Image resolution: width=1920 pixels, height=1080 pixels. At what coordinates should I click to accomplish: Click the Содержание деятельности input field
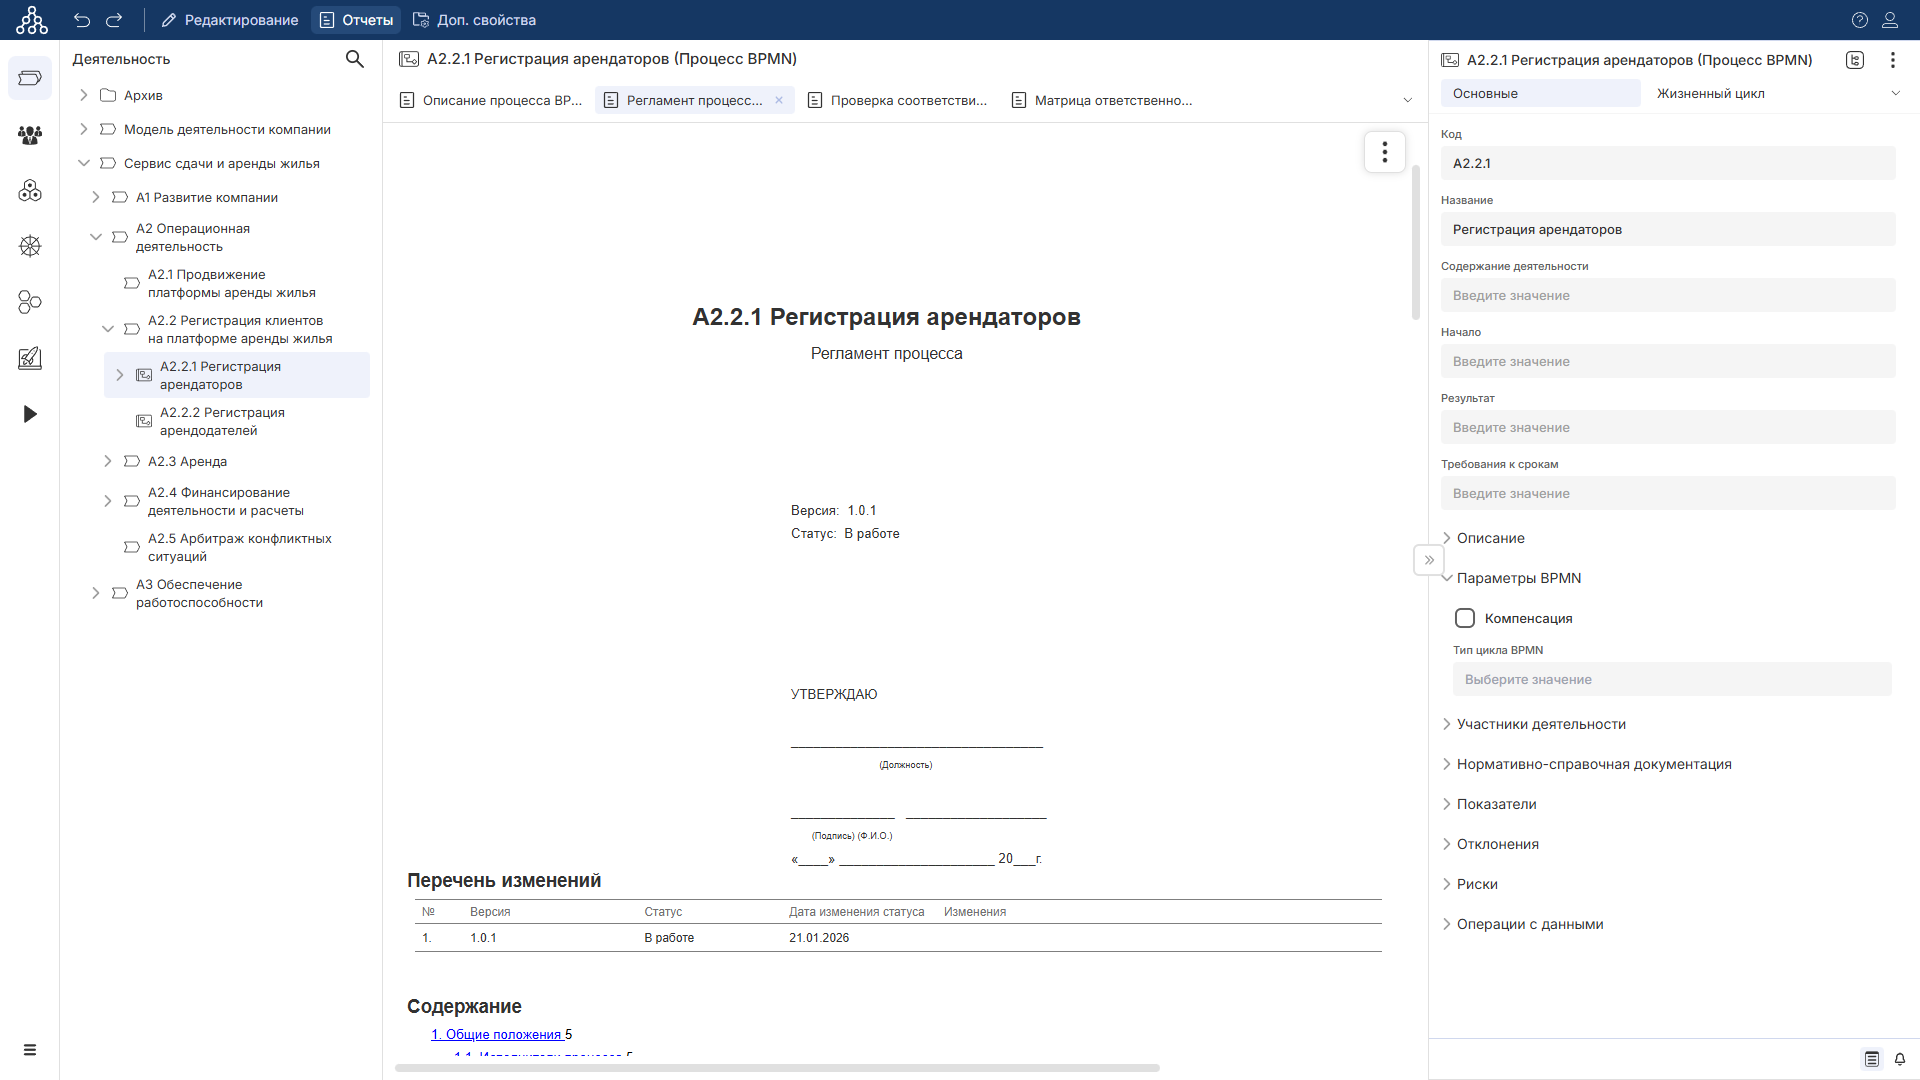tap(1667, 295)
